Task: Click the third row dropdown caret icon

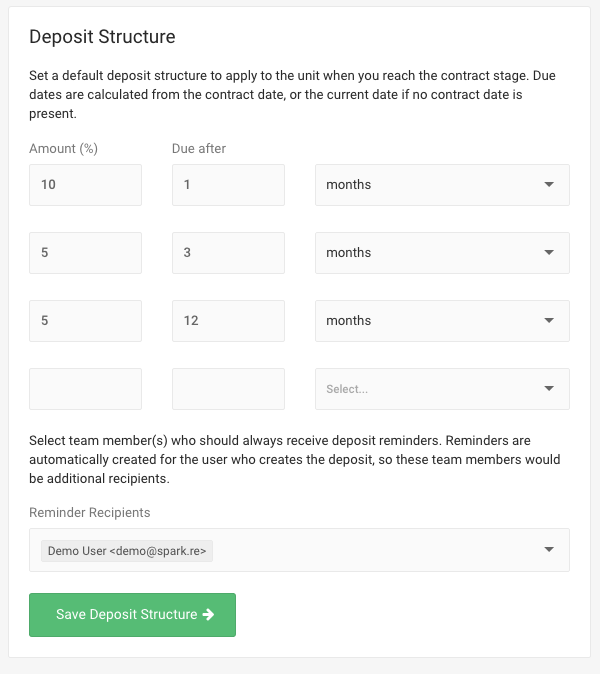Action: 549,321
